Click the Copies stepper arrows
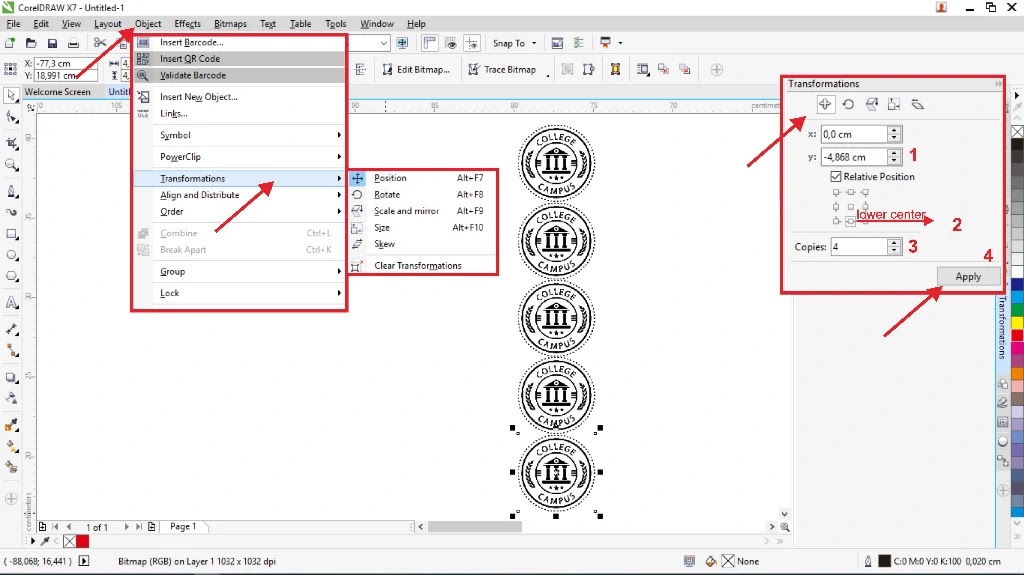 (895, 246)
